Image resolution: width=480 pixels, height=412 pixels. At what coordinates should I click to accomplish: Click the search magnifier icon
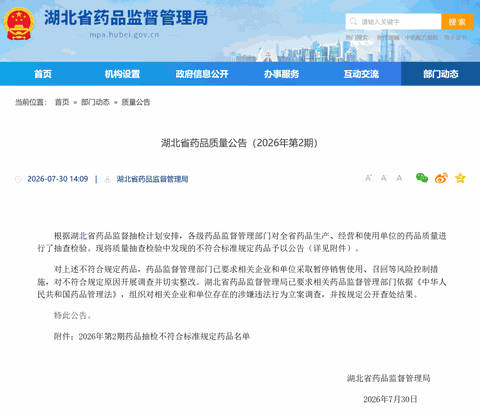point(353,22)
